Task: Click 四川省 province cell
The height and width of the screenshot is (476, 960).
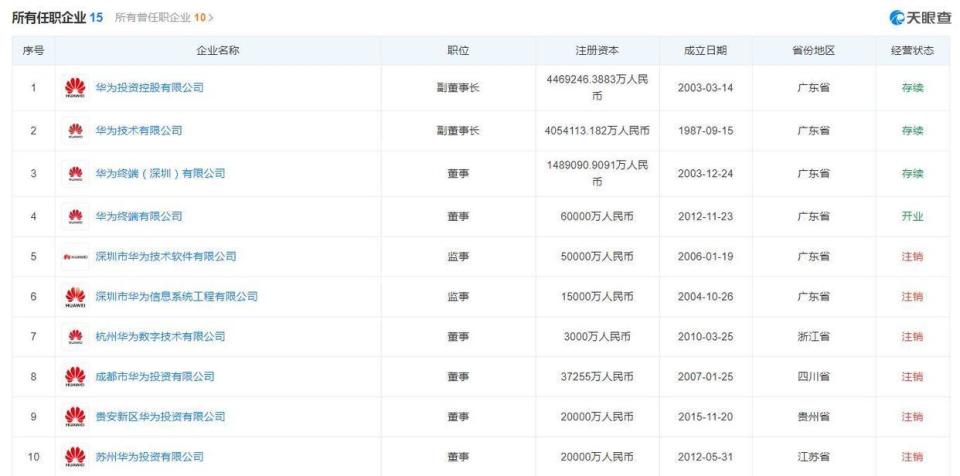Action: coord(814,377)
